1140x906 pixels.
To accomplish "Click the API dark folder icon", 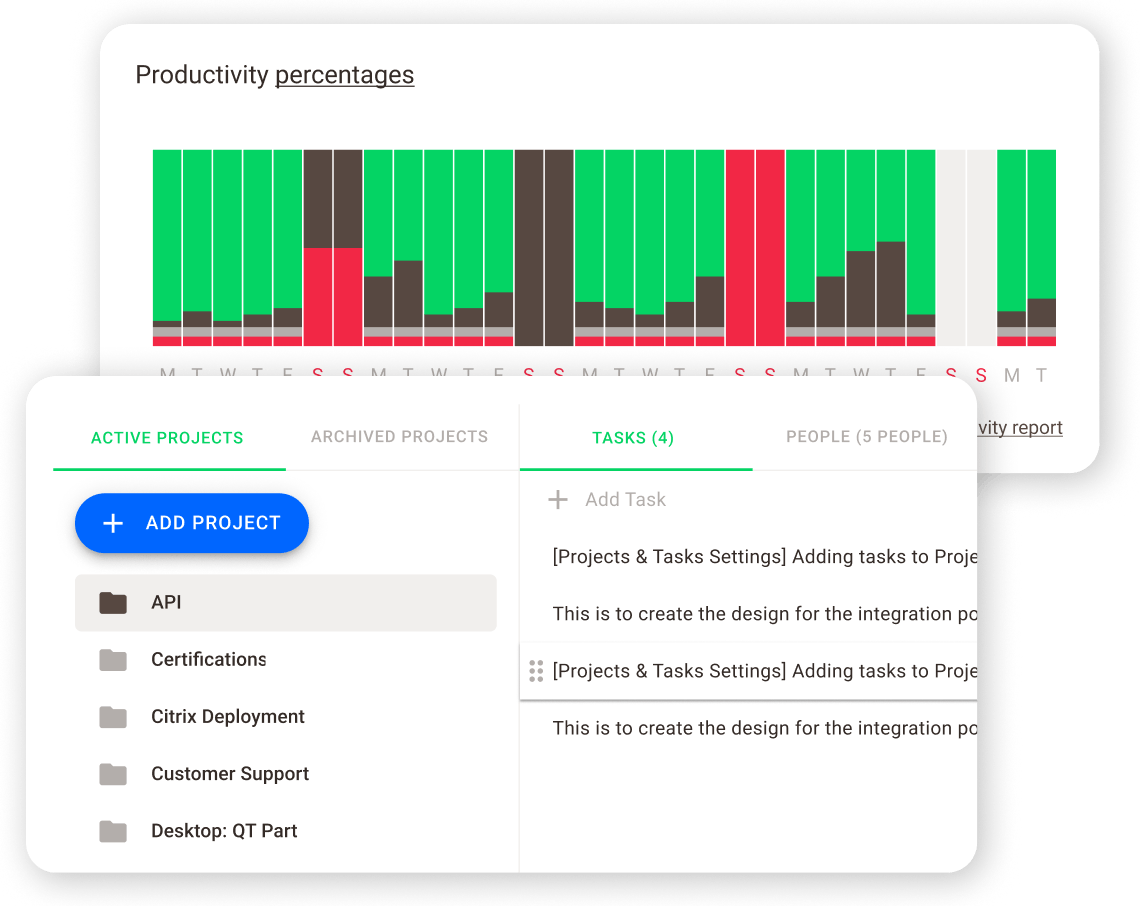I will click(x=113, y=603).
